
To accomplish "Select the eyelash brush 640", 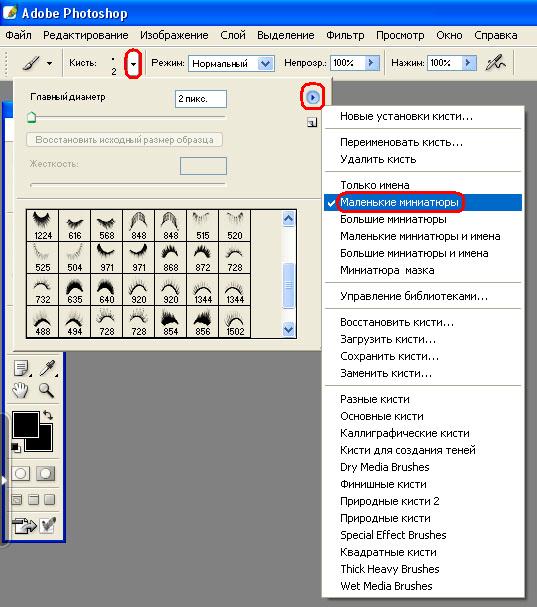I will point(106,290).
